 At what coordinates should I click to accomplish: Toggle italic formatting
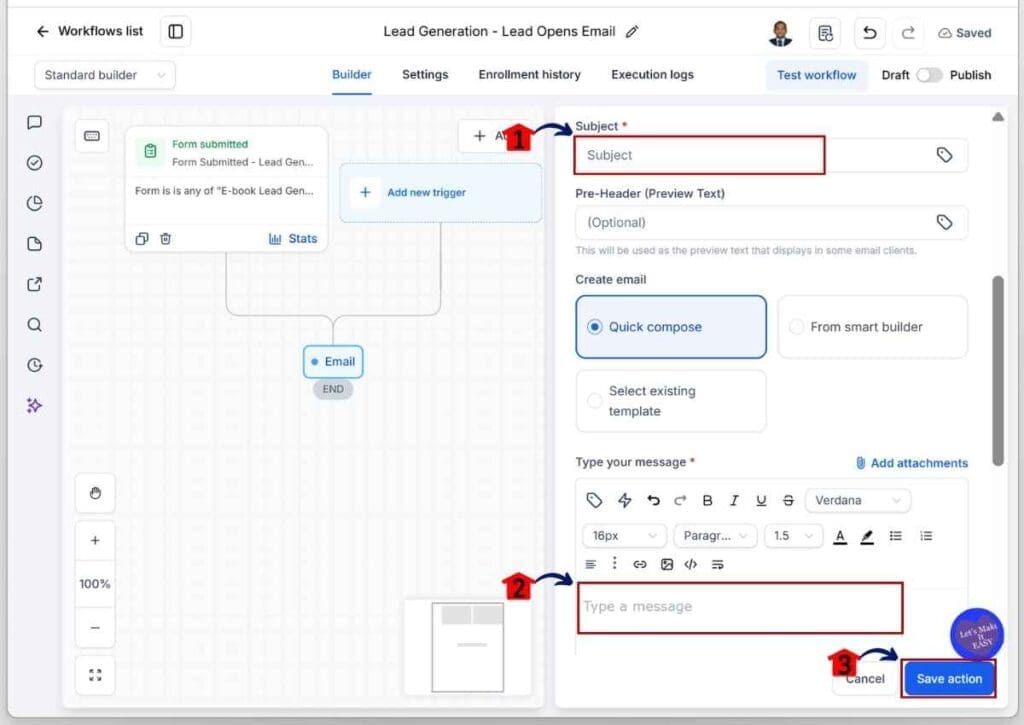[734, 500]
